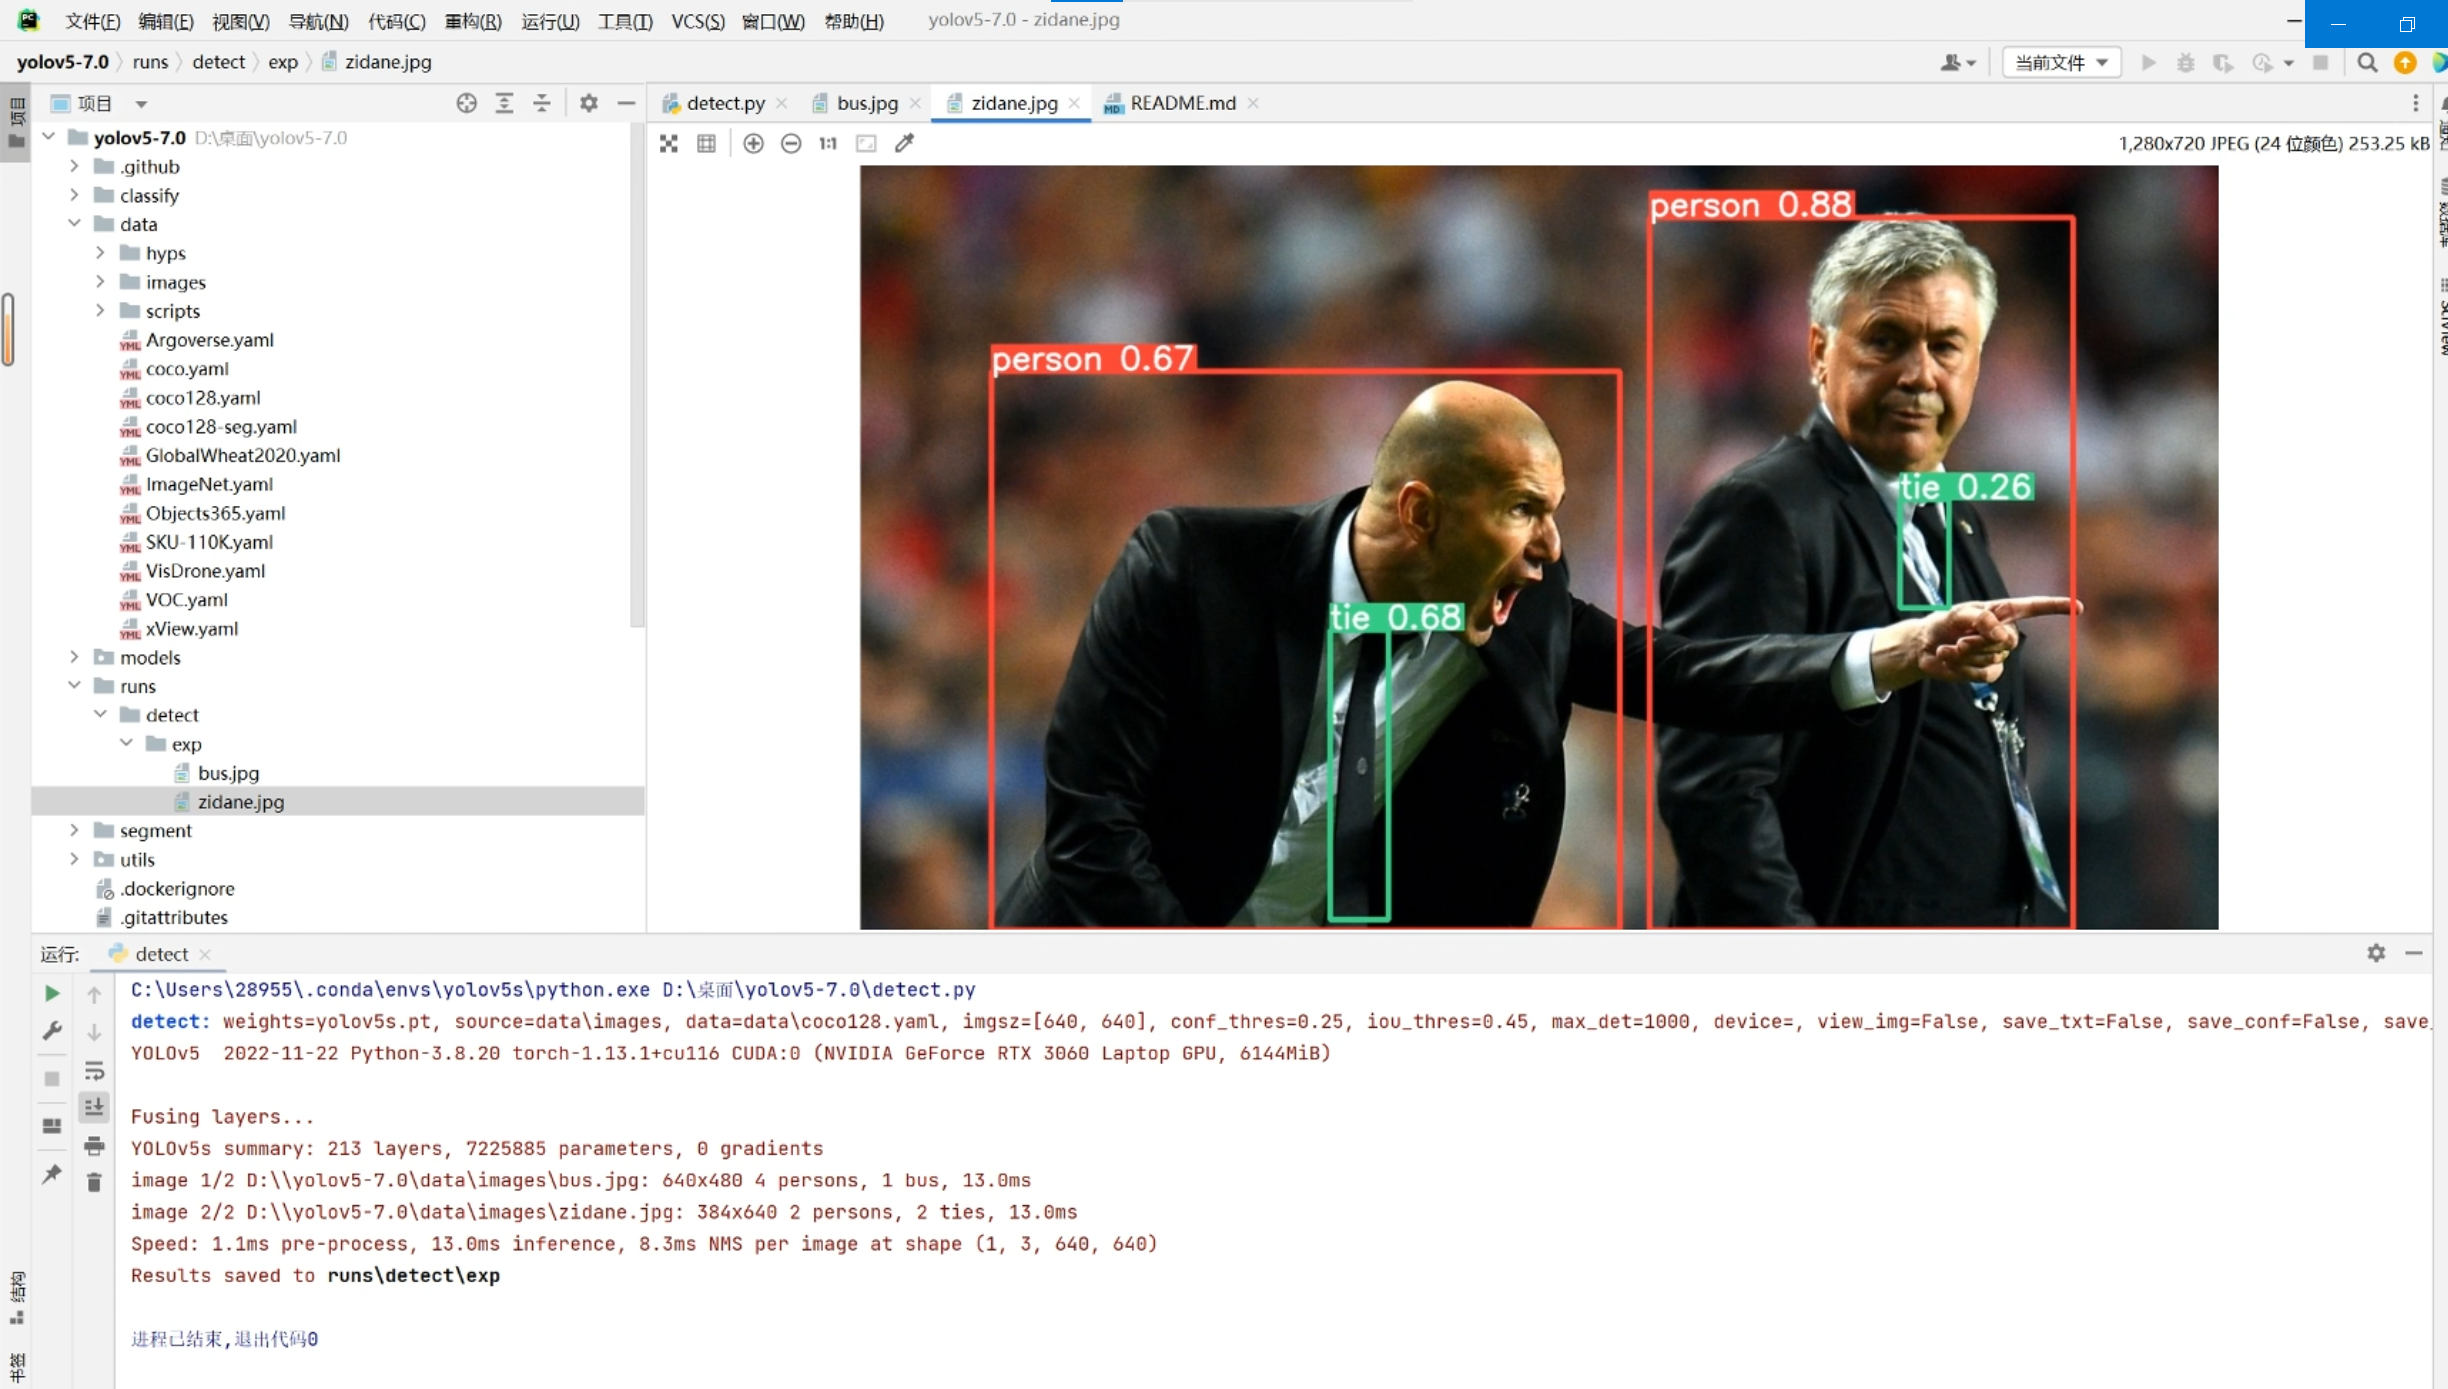Rerun the detect script in Run panel
The width and height of the screenshot is (2448, 1389).
[x=52, y=993]
